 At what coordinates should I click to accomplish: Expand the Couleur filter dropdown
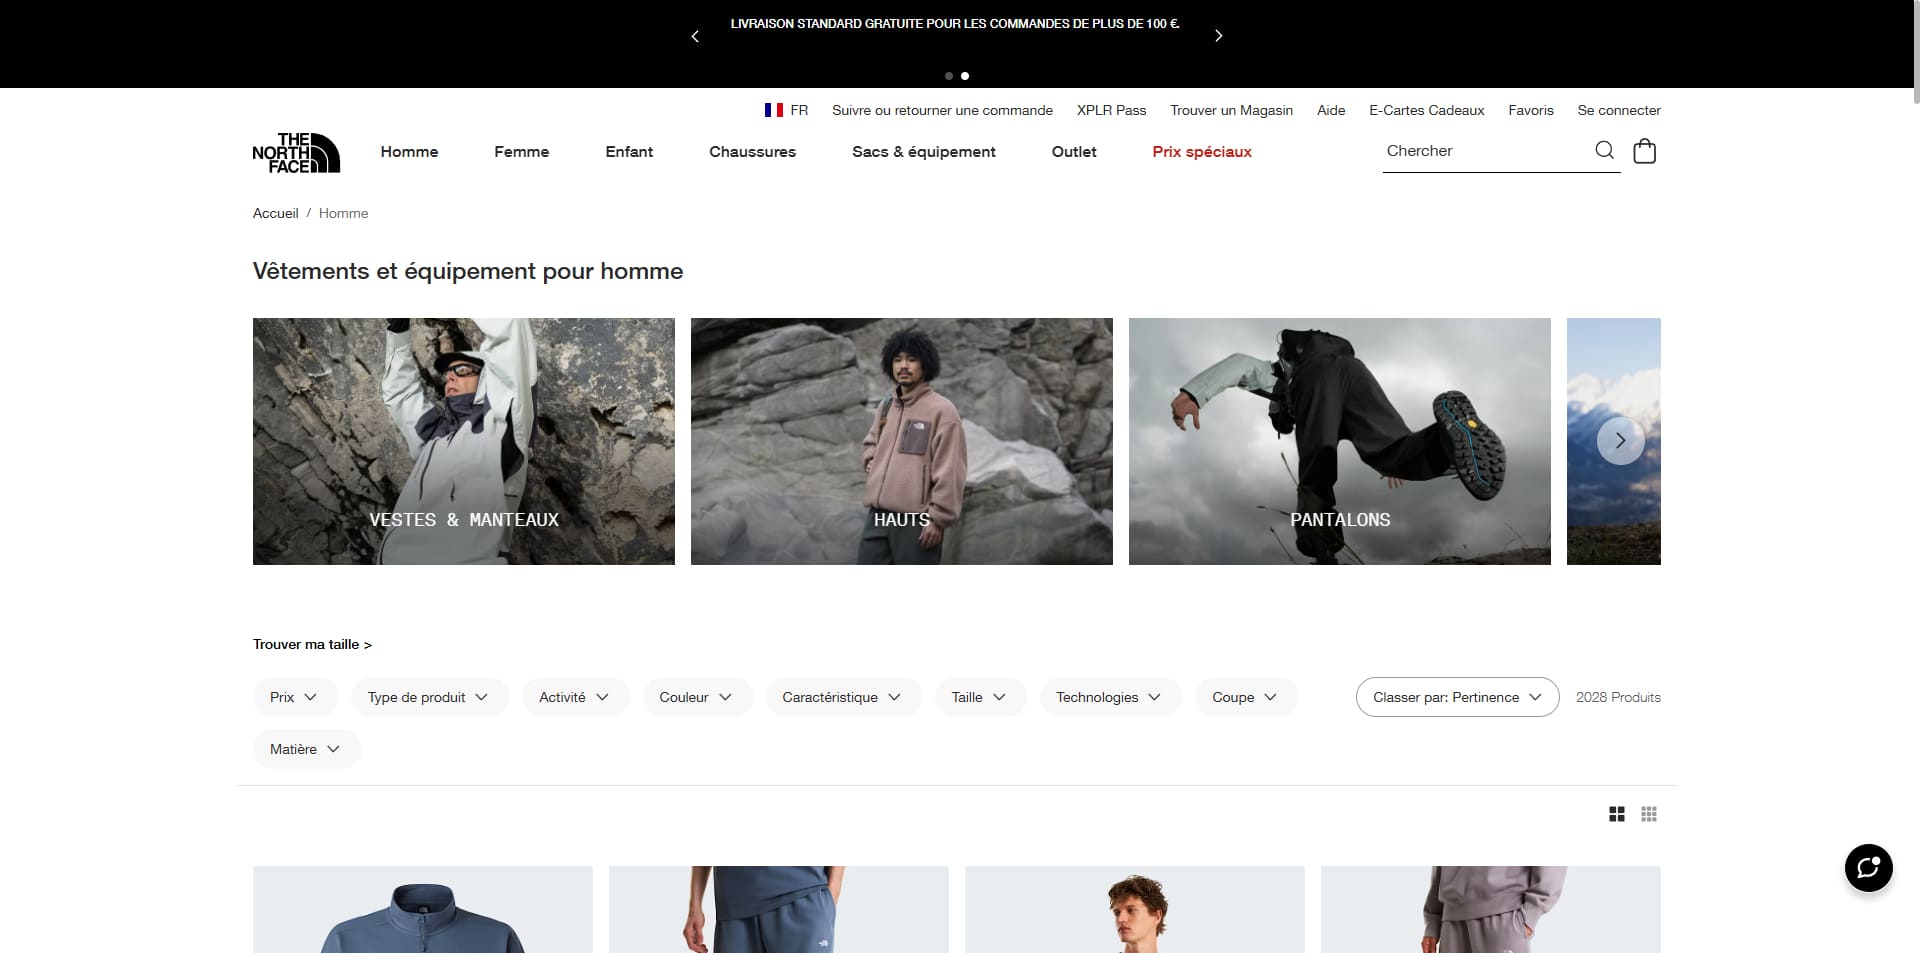point(697,697)
